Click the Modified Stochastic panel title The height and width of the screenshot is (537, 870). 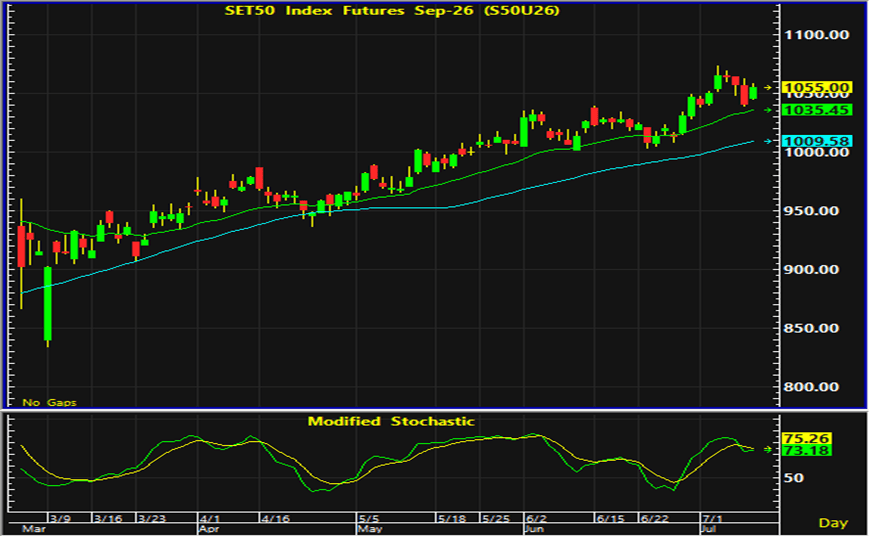391,421
